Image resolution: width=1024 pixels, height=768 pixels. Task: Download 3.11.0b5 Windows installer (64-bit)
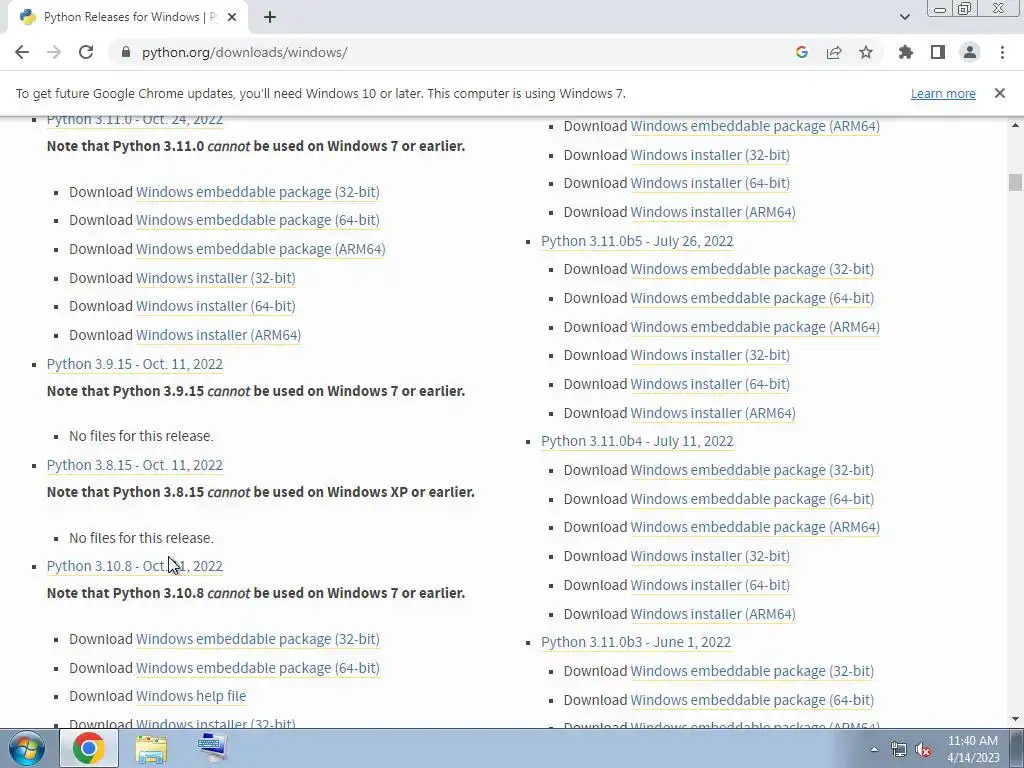pyautogui.click(x=710, y=384)
